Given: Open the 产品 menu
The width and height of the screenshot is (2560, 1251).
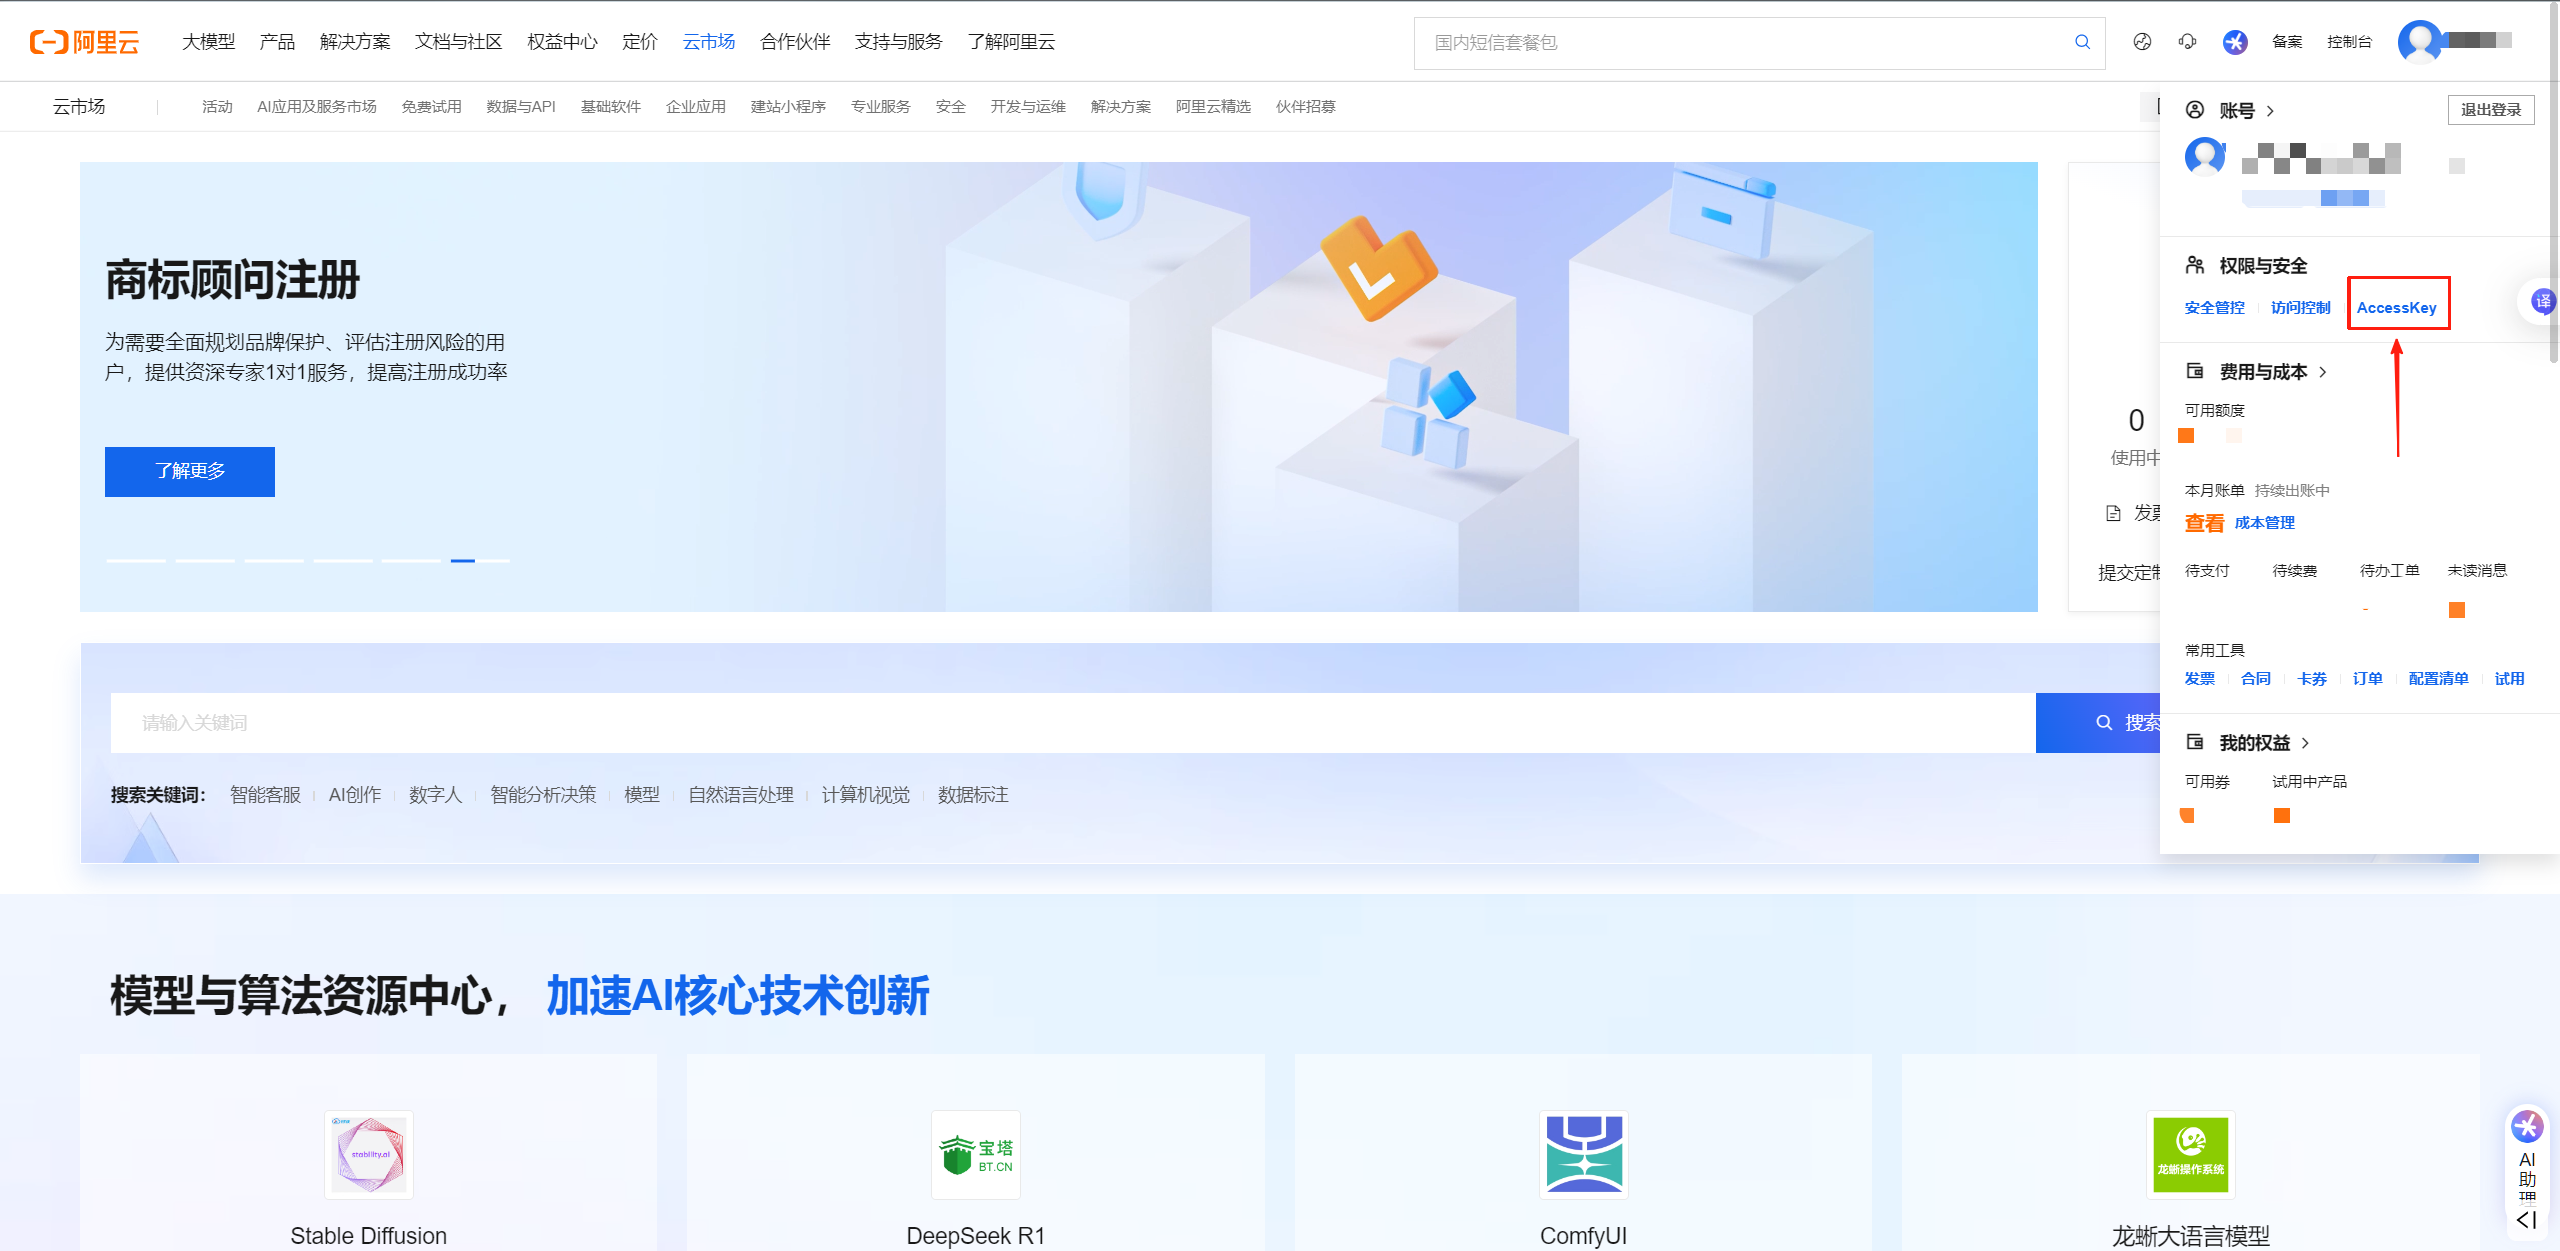Looking at the screenshot, I should (x=277, y=42).
